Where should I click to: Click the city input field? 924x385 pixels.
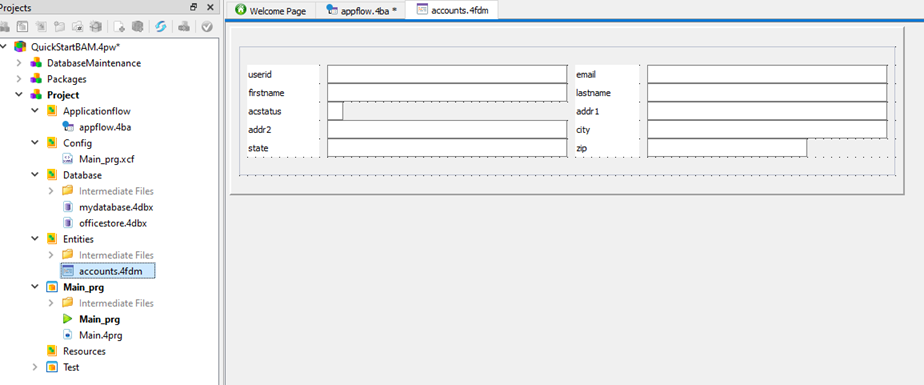[x=767, y=129]
